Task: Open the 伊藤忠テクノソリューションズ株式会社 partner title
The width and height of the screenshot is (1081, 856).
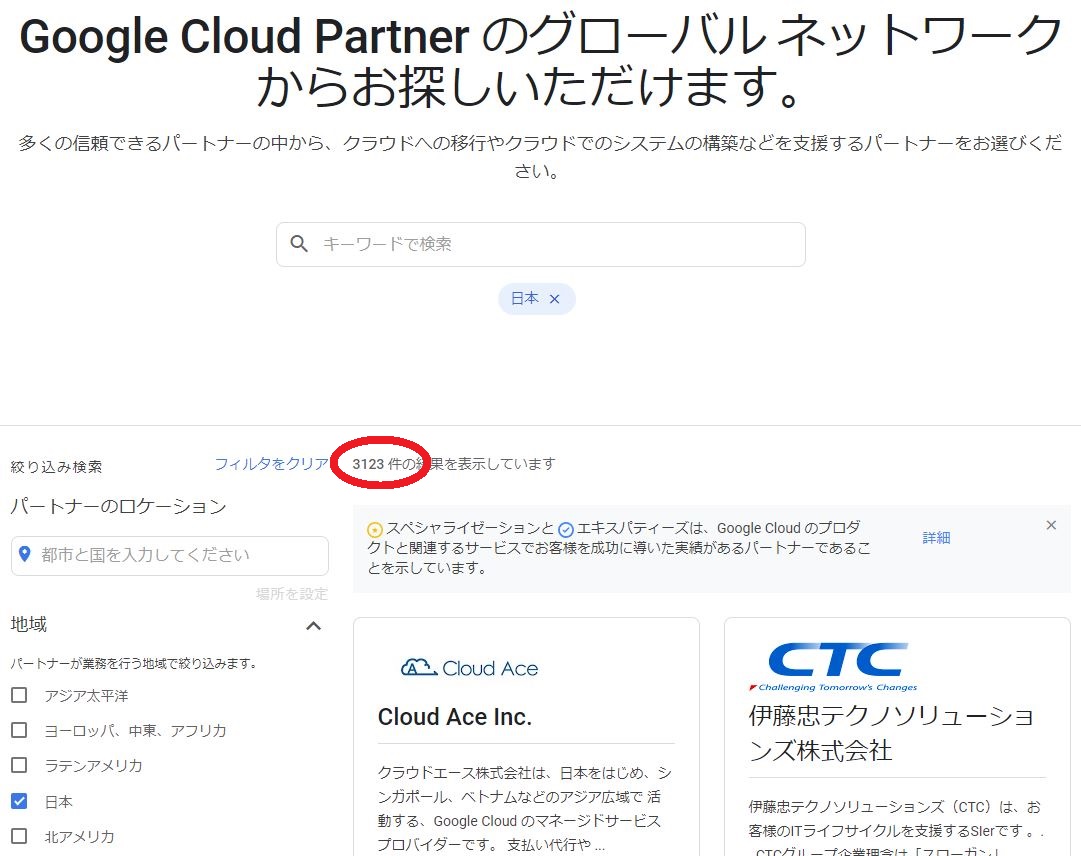Action: [891, 733]
